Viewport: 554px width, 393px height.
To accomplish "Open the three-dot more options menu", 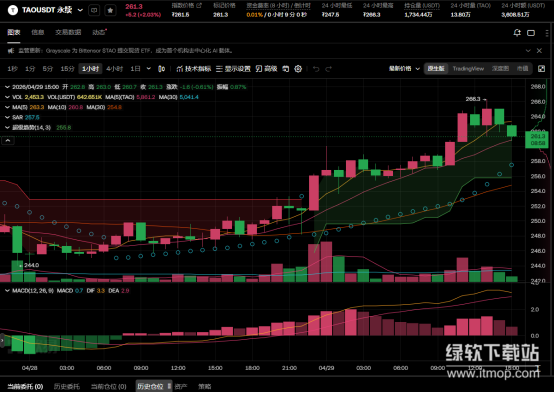I will click(547, 33).
